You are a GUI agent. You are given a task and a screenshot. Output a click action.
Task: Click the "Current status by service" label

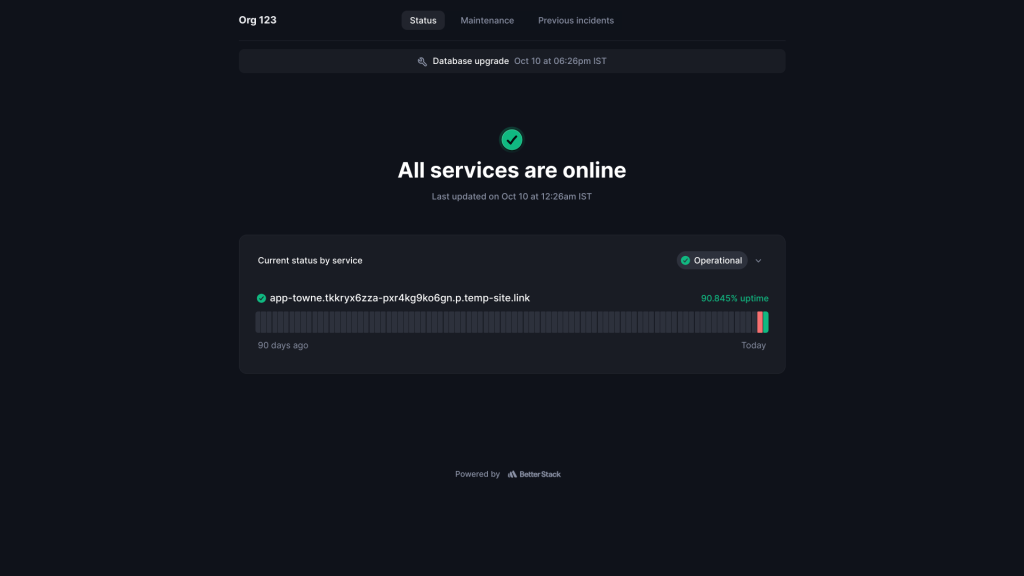pyautogui.click(x=310, y=261)
